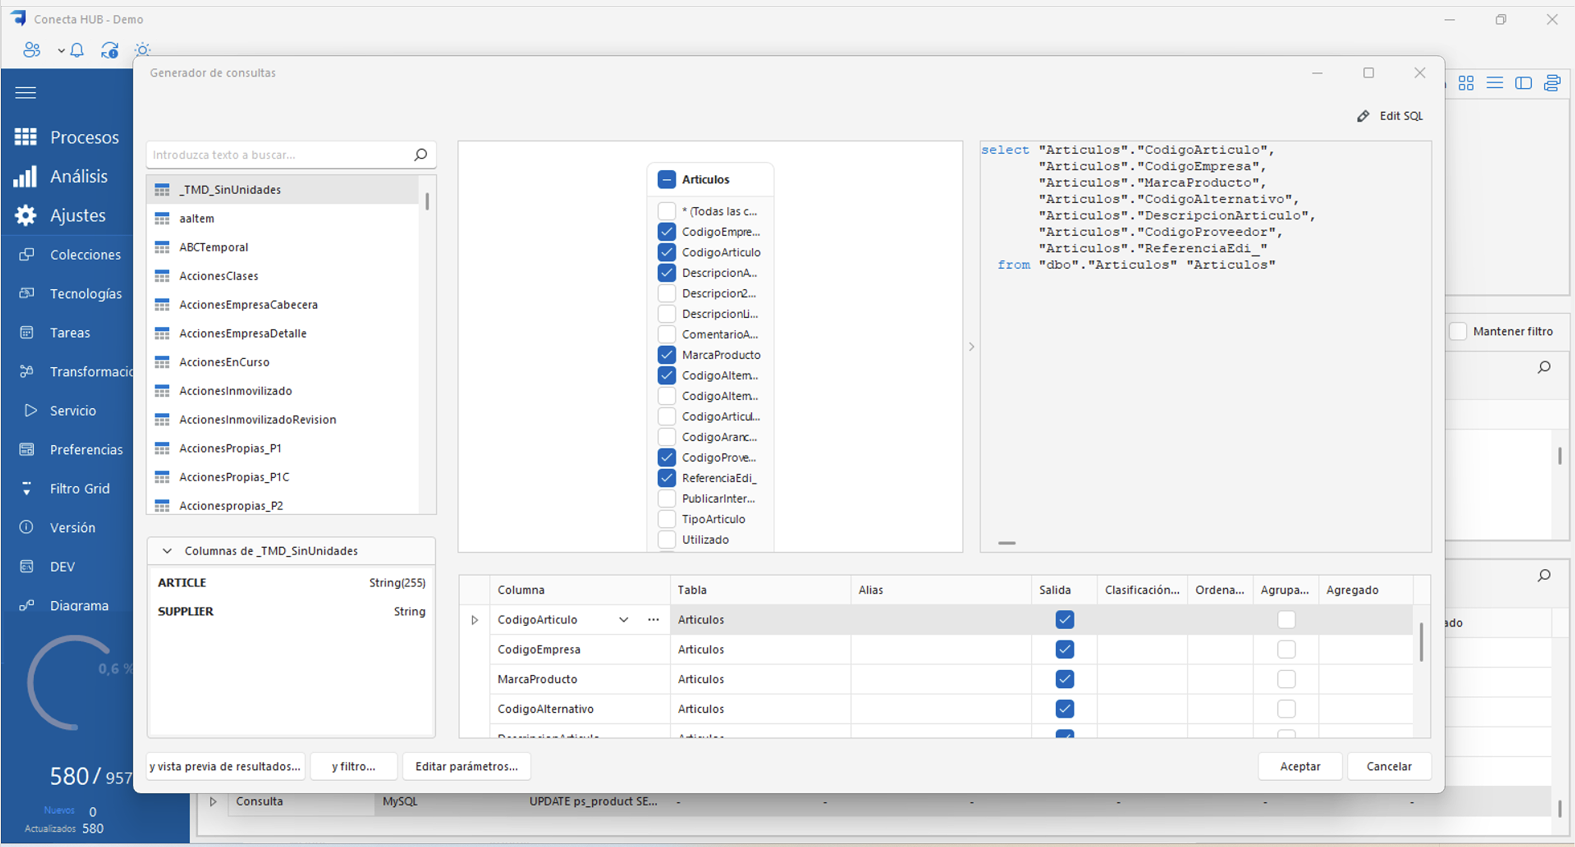Collapse the Columnas de _TMD_SinUnidades section
Image resolution: width=1575 pixels, height=847 pixels.
pyautogui.click(x=167, y=552)
